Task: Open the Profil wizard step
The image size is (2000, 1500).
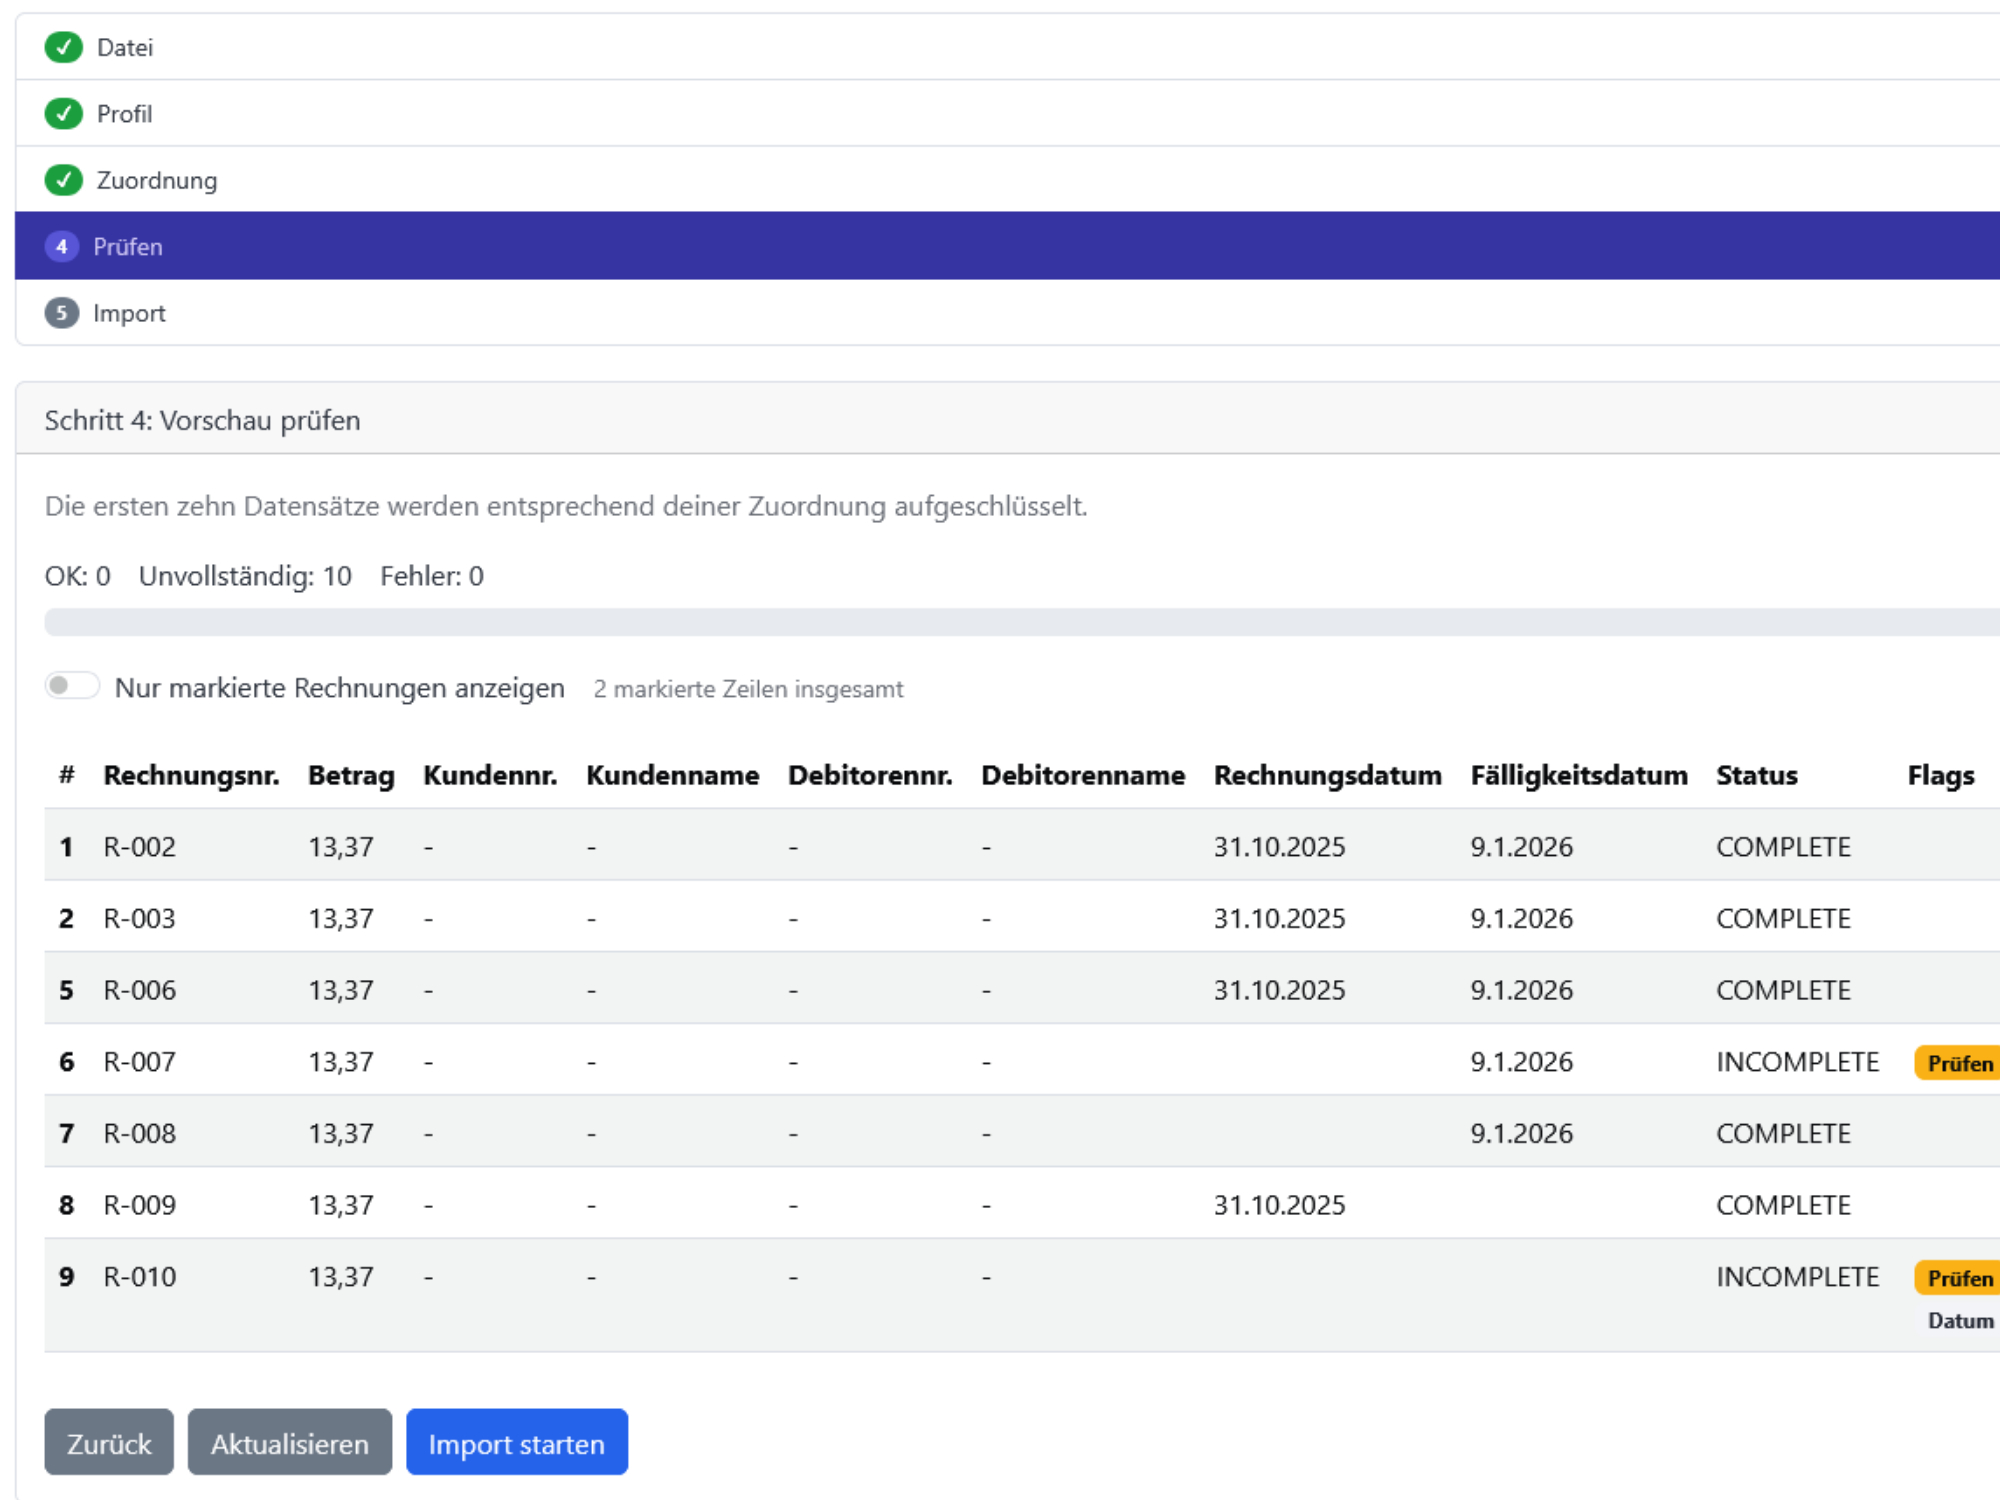Action: click(x=1007, y=114)
